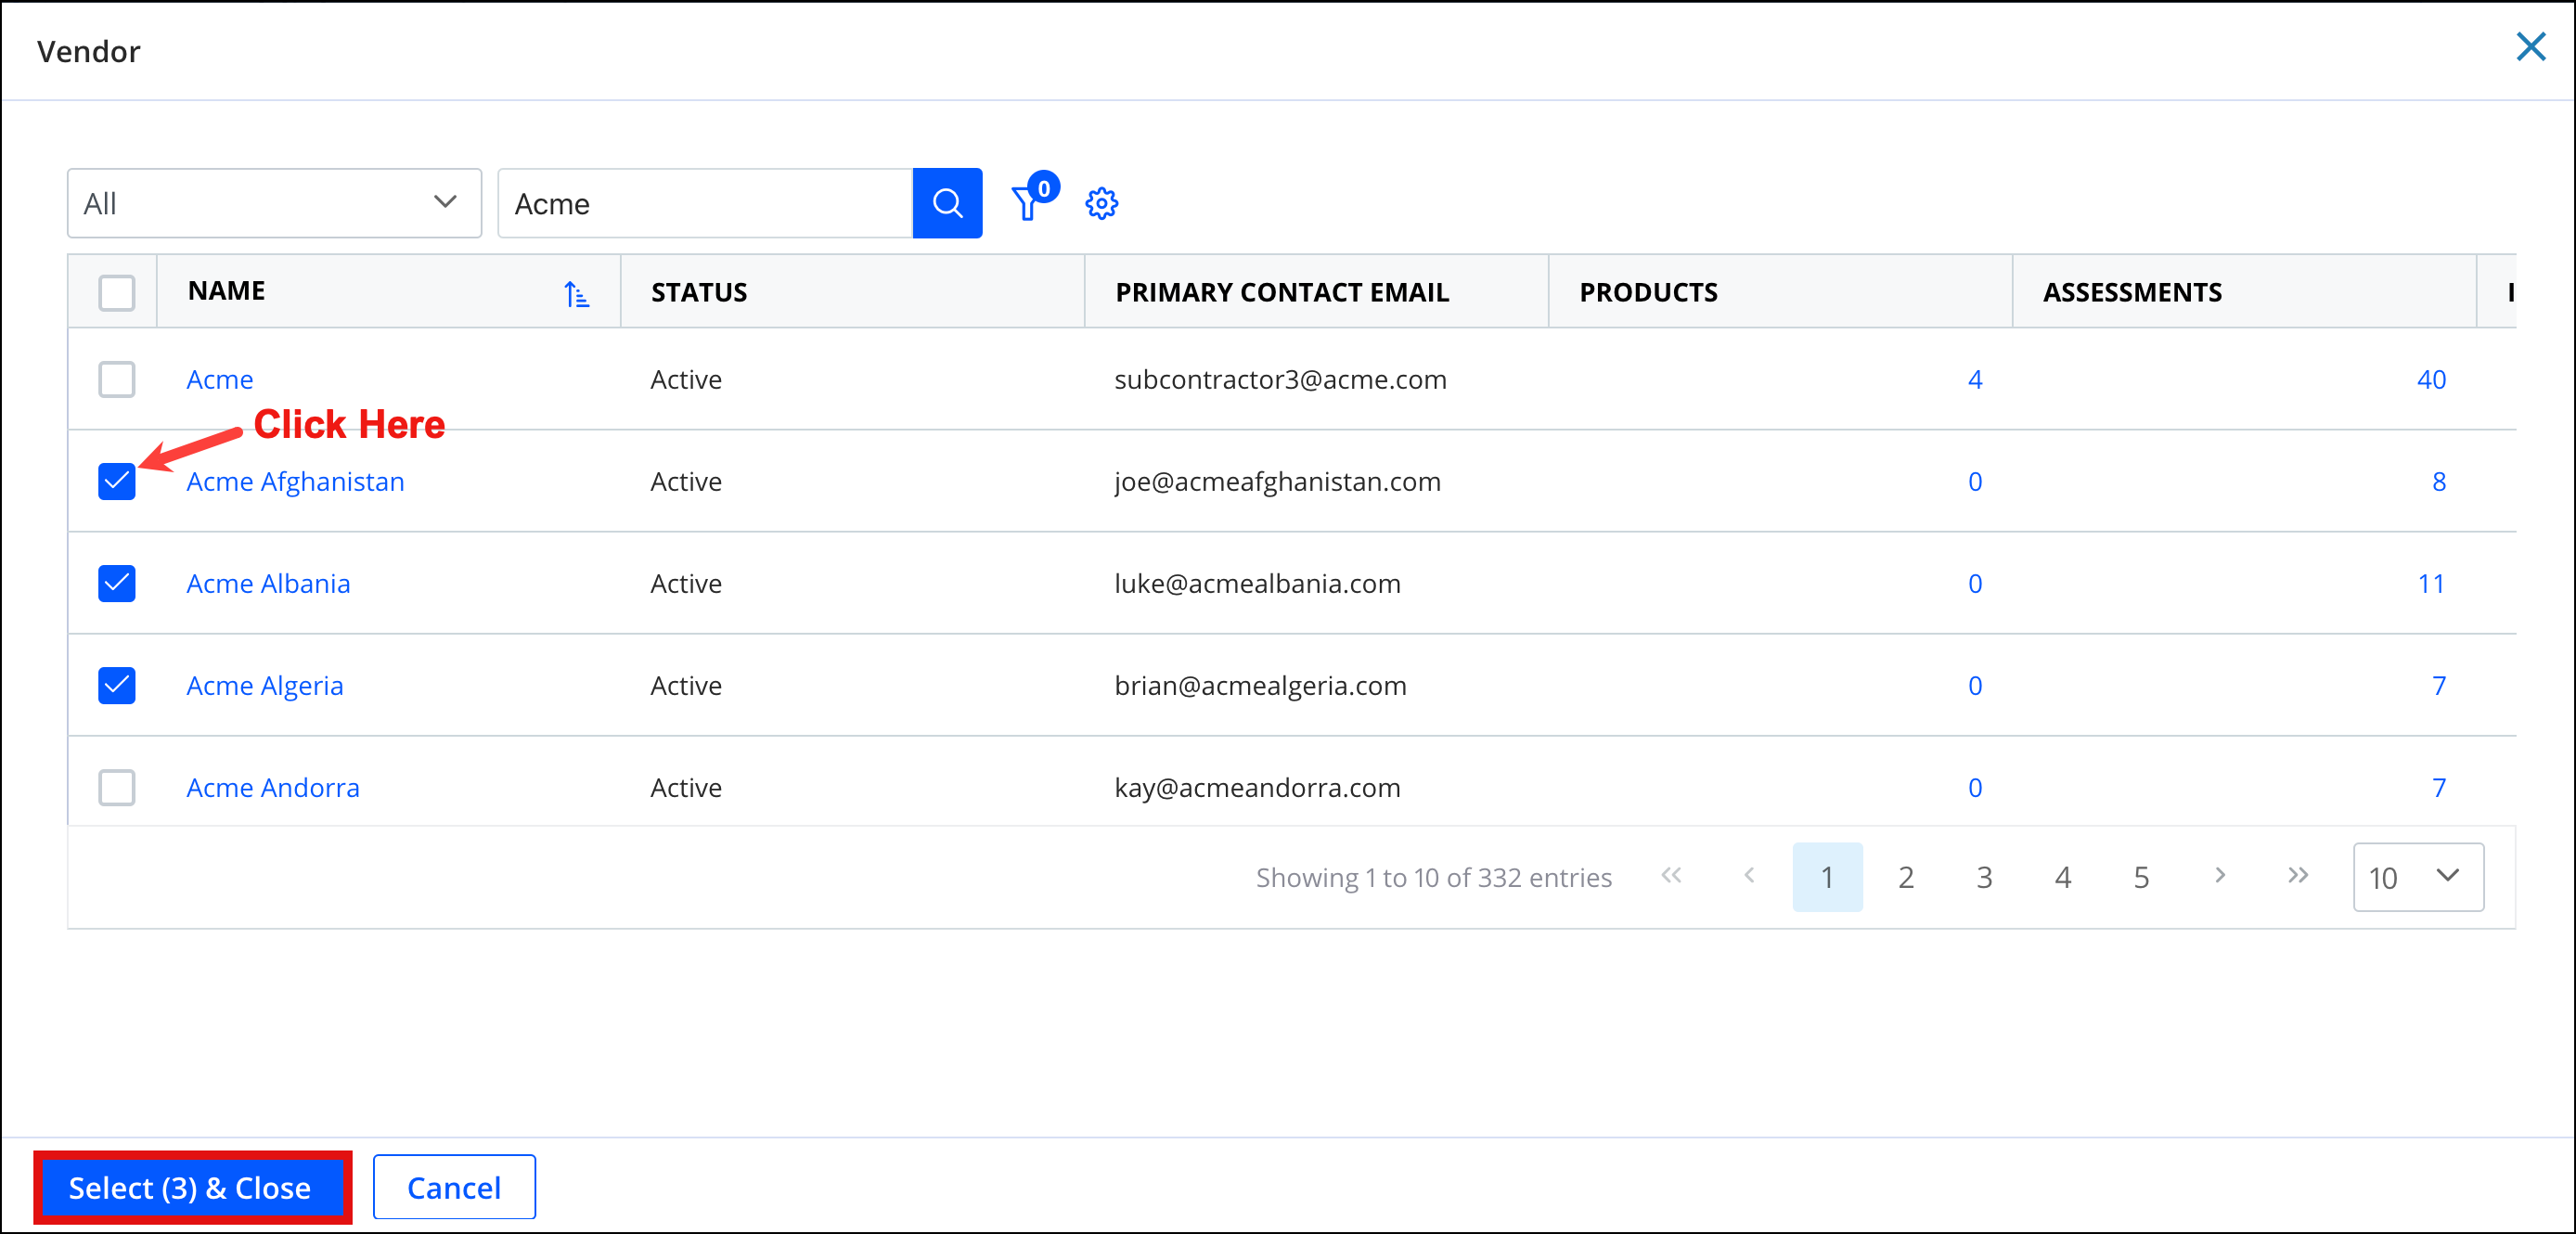Image resolution: width=2576 pixels, height=1234 pixels.
Task: Click Select (3) & Close button
Action: point(192,1187)
